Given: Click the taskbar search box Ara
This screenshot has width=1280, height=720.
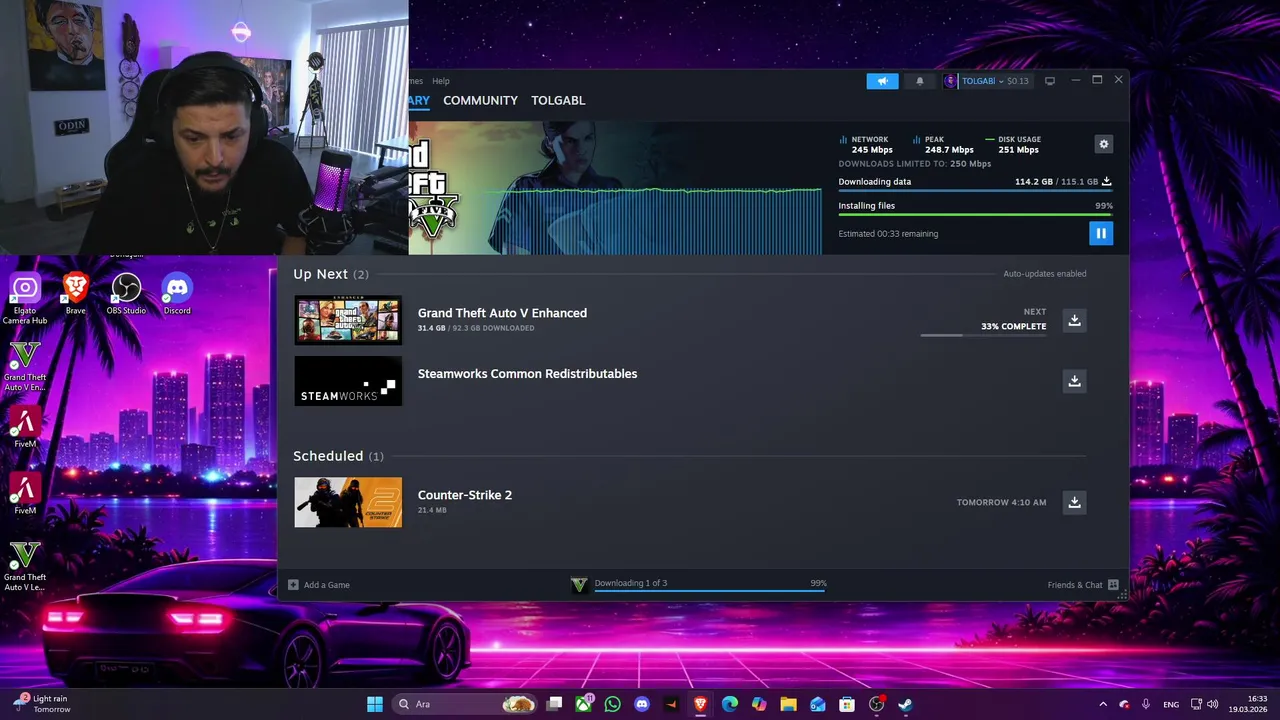Looking at the screenshot, I should 465,704.
